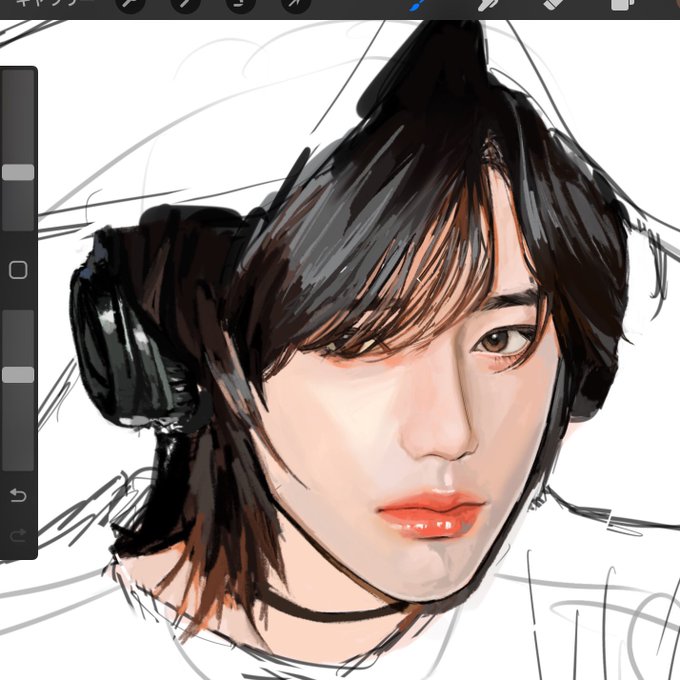The image size is (680, 680).
Task: Click the brush size slider handle
Action: click(x=18, y=172)
